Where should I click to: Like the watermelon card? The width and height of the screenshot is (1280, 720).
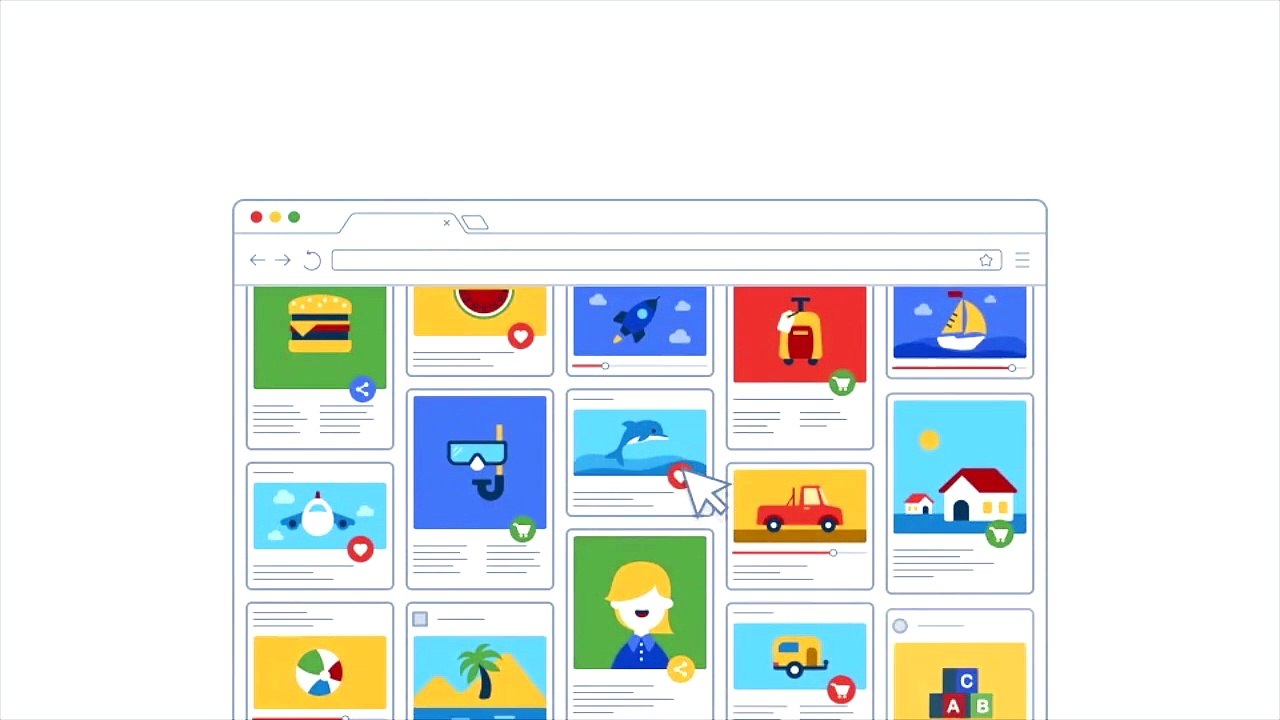point(520,336)
